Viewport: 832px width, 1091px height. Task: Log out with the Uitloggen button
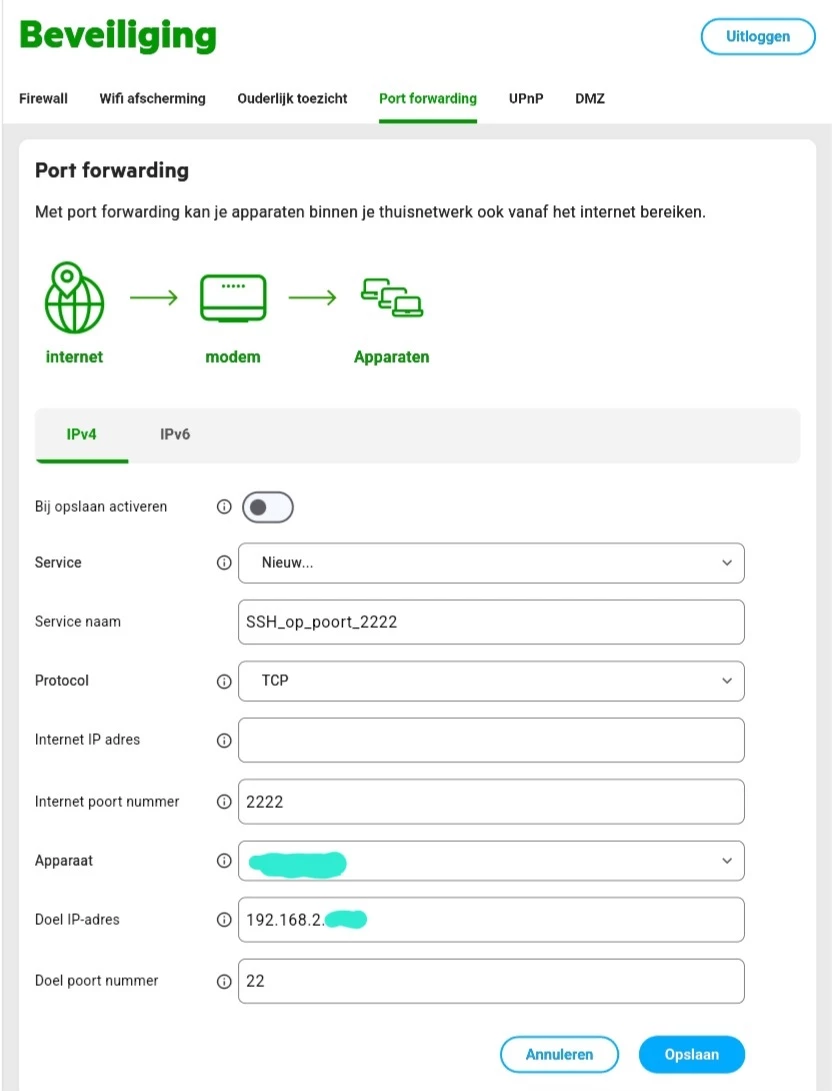tap(757, 37)
